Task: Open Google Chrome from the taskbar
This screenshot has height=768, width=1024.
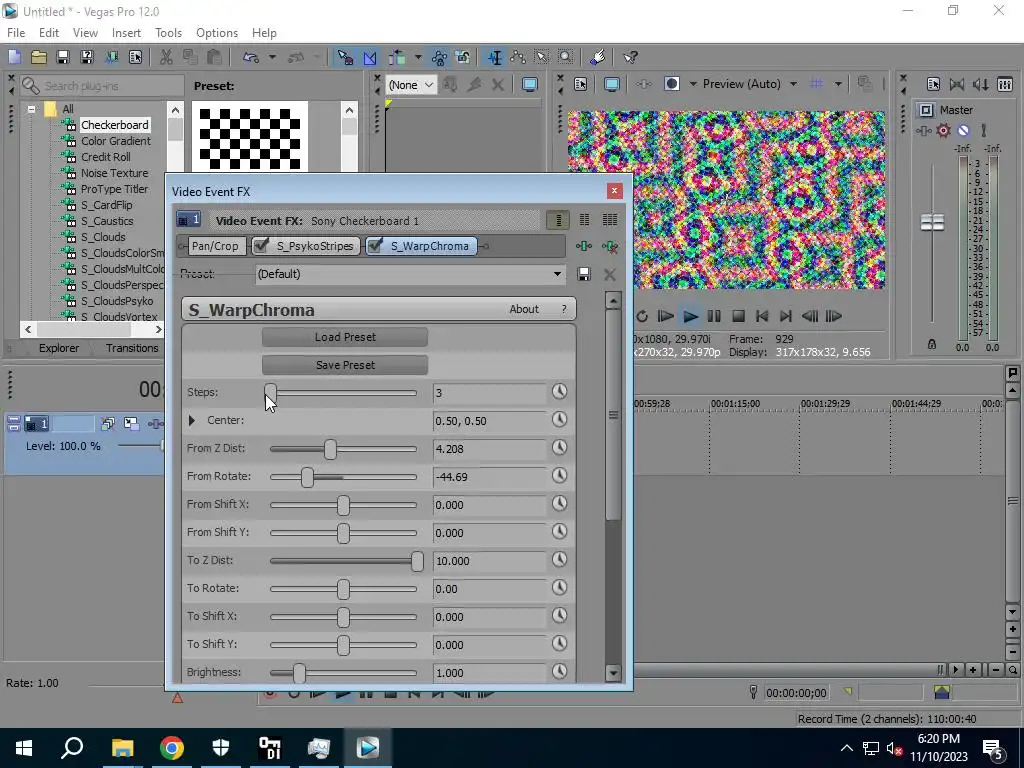Action: pos(172,748)
